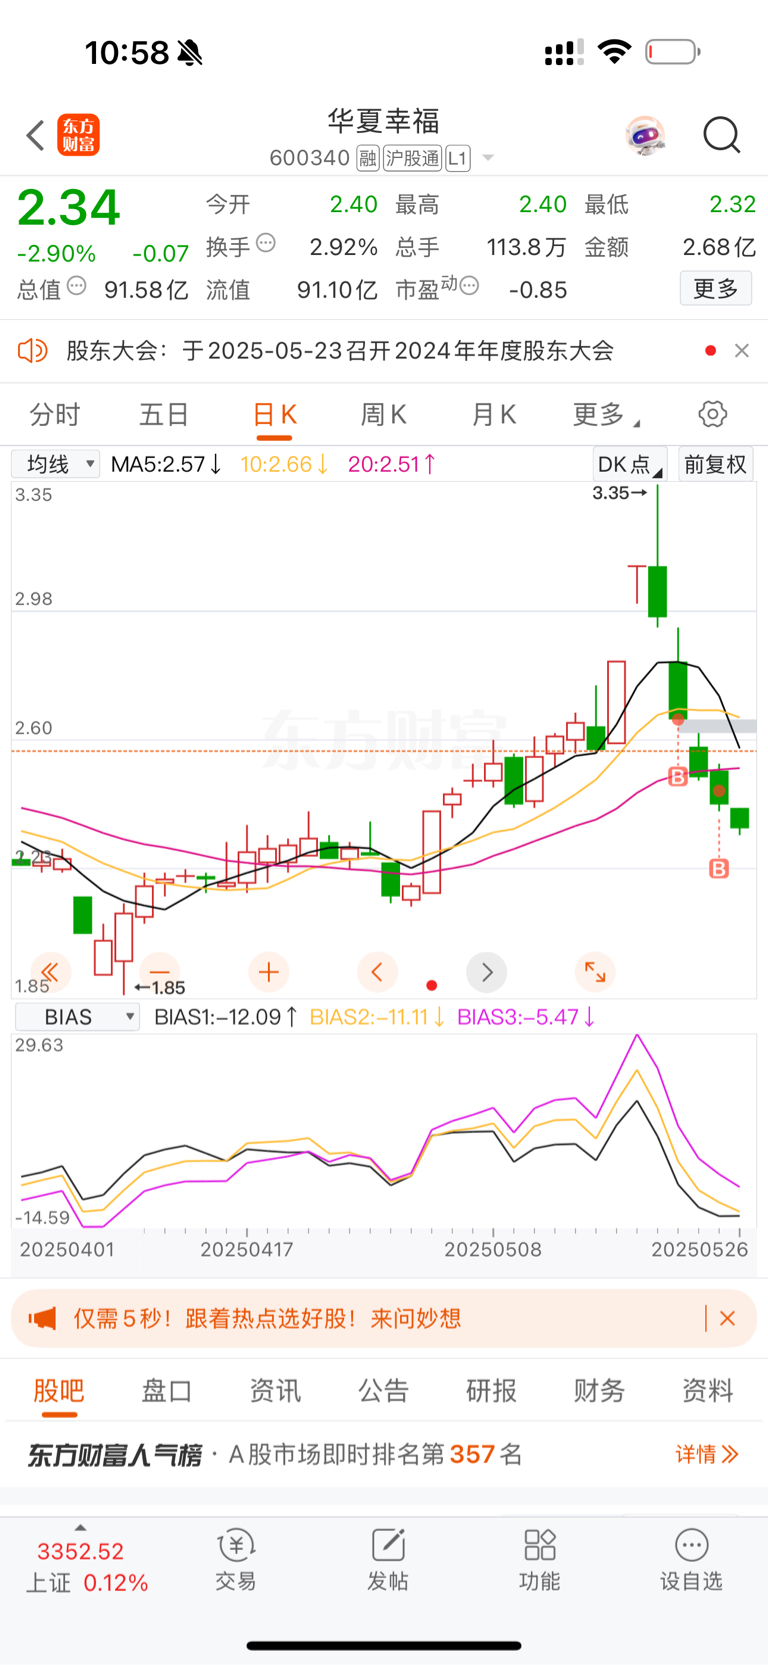Switch to the 财务 section tab

pyautogui.click(x=600, y=1391)
